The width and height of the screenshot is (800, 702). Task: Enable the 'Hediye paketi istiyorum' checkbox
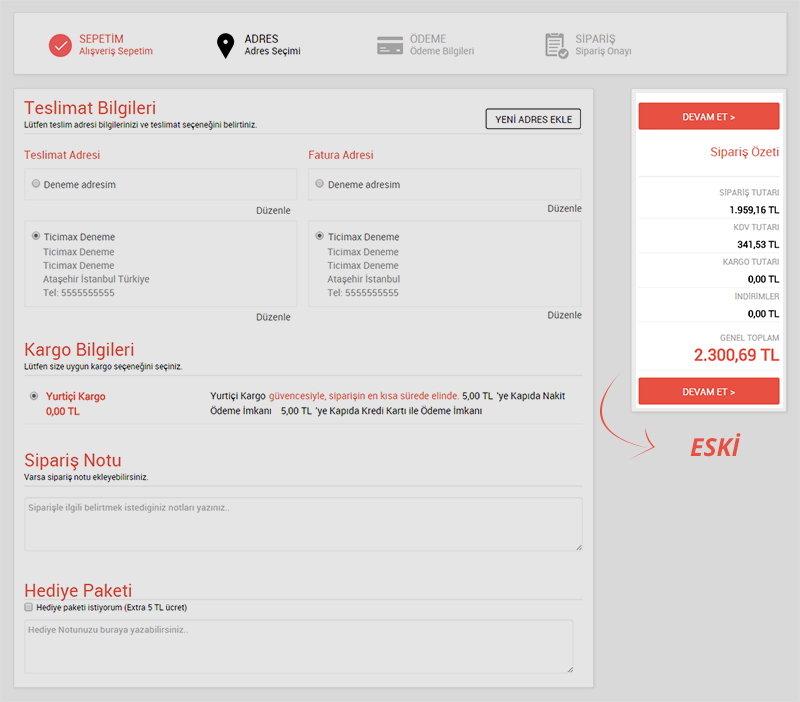(x=29, y=607)
